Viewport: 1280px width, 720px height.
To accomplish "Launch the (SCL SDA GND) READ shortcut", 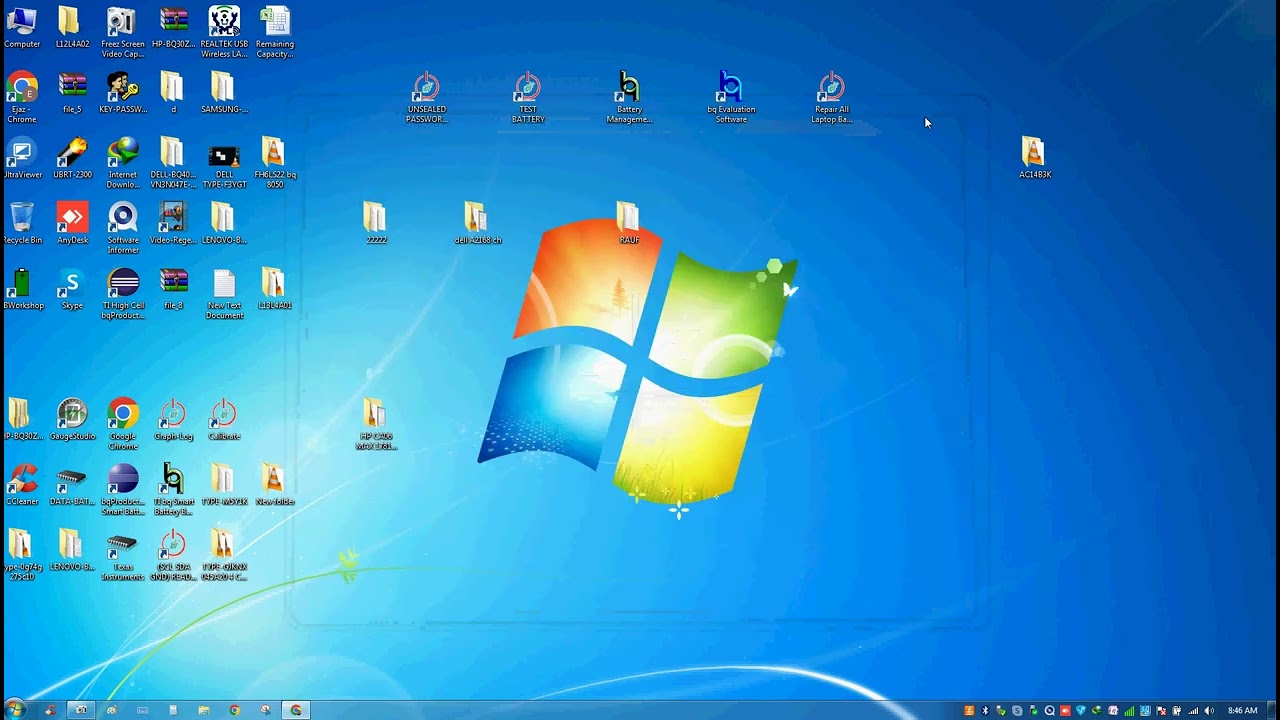I will (173, 555).
